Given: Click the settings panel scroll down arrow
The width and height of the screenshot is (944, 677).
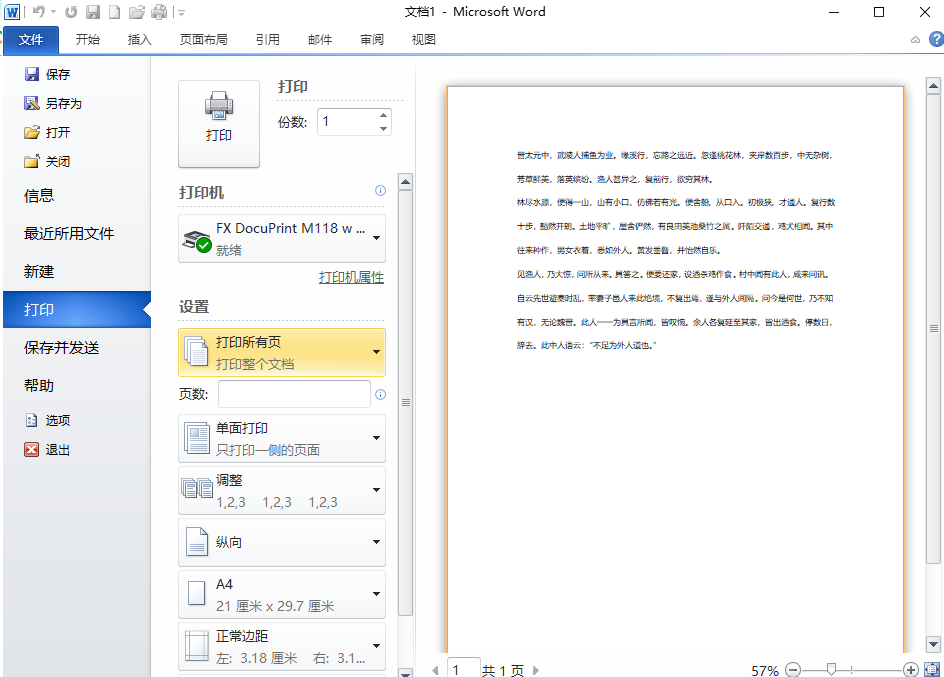Looking at the screenshot, I should click(406, 673).
